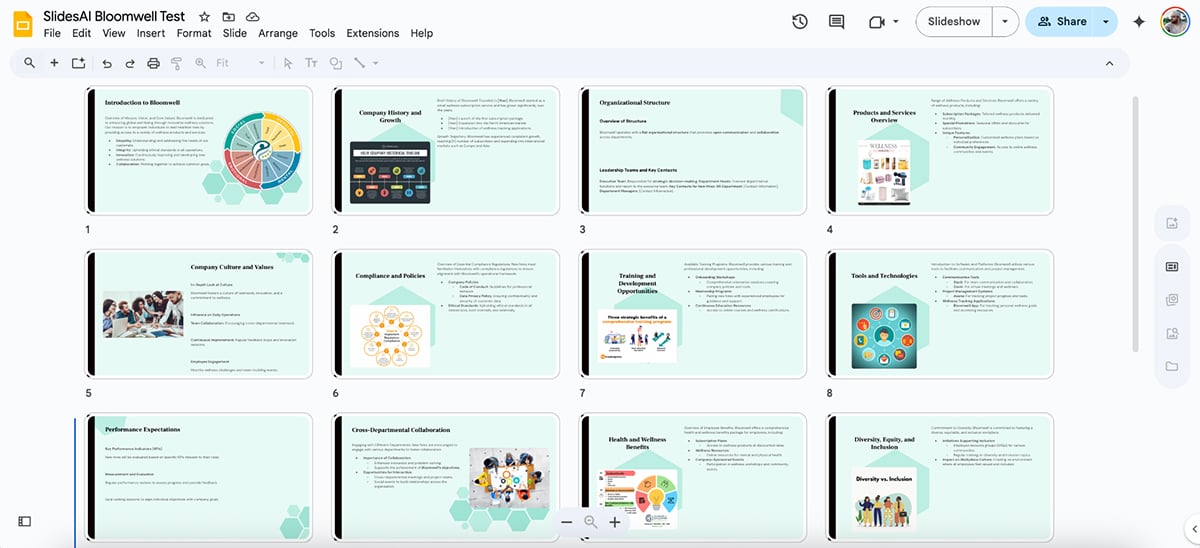This screenshot has height=548, width=1200.
Task: Open the comments panel icon
Action: [837, 21]
